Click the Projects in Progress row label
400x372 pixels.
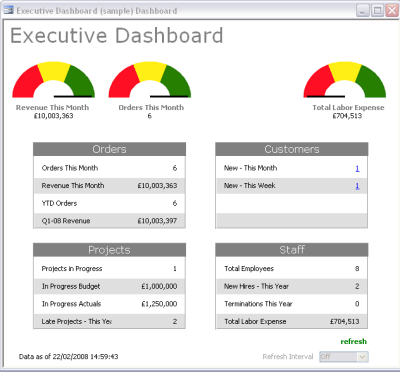click(72, 269)
